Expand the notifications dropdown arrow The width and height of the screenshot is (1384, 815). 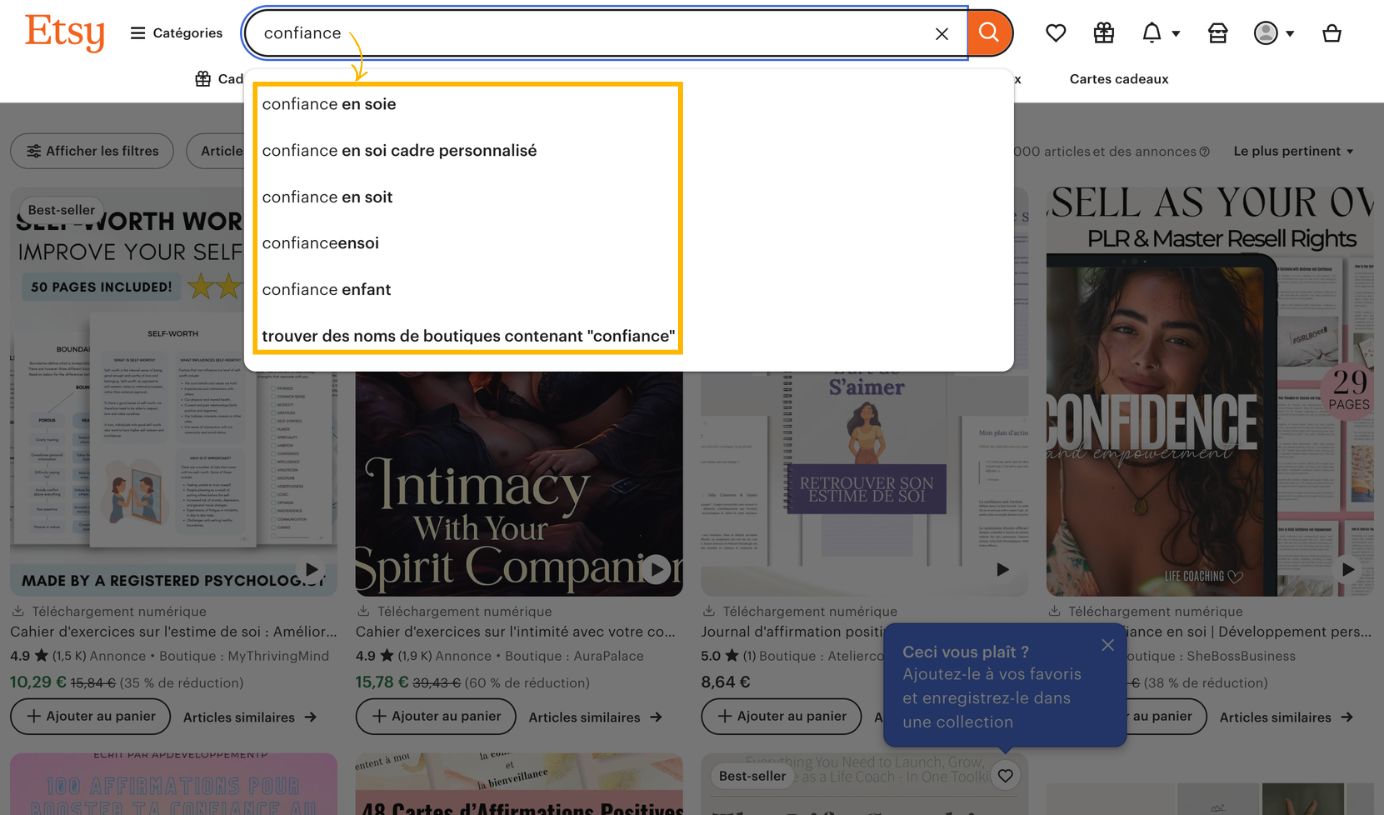click(1176, 32)
